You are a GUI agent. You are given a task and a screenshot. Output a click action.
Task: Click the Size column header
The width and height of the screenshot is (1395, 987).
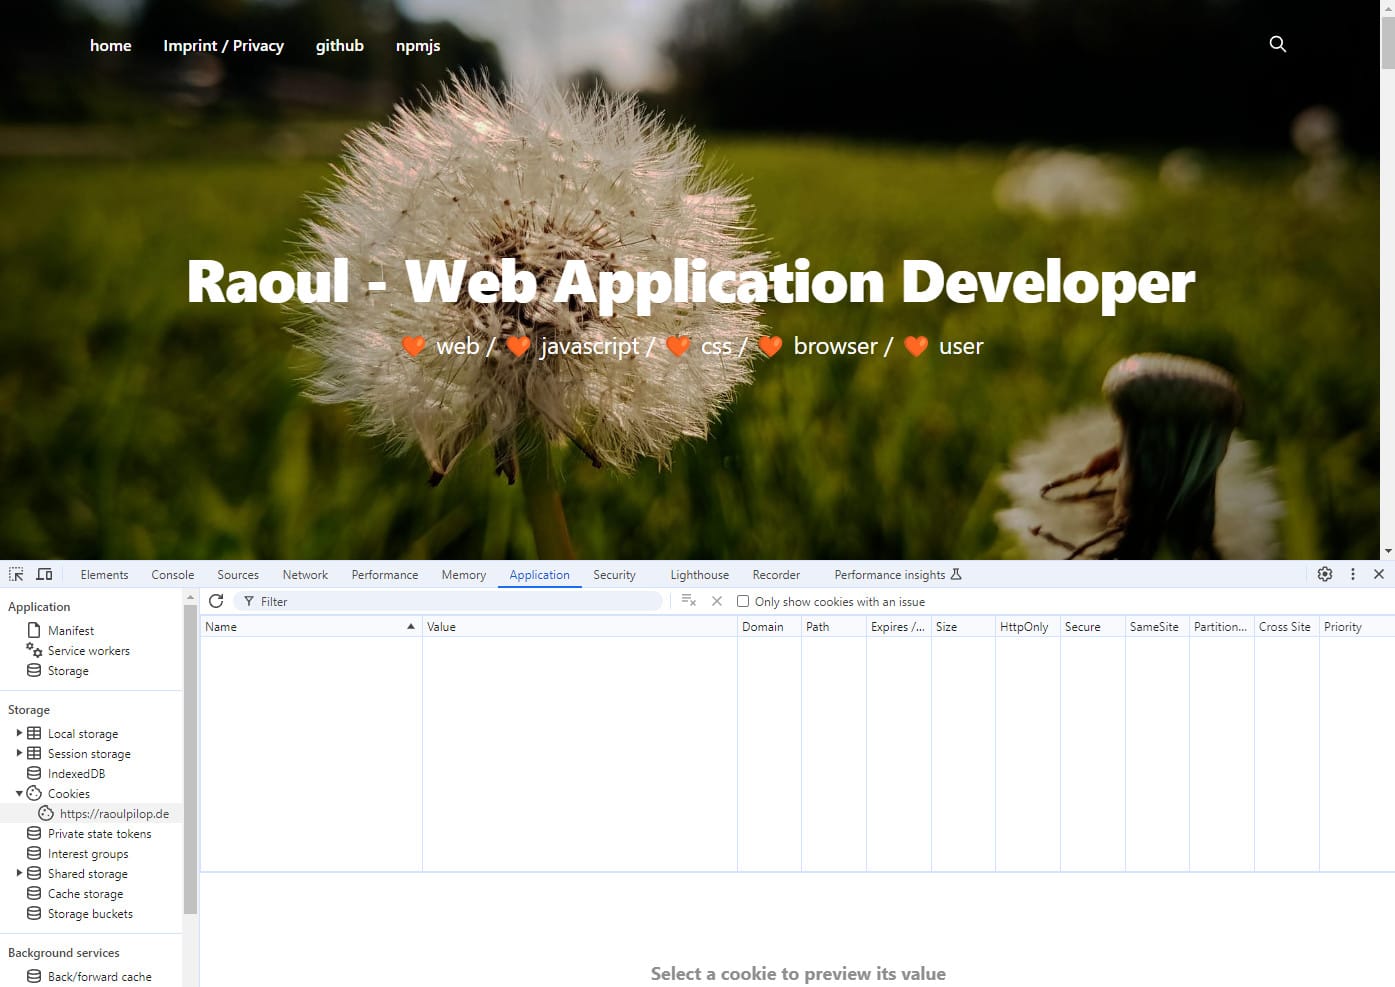click(963, 626)
